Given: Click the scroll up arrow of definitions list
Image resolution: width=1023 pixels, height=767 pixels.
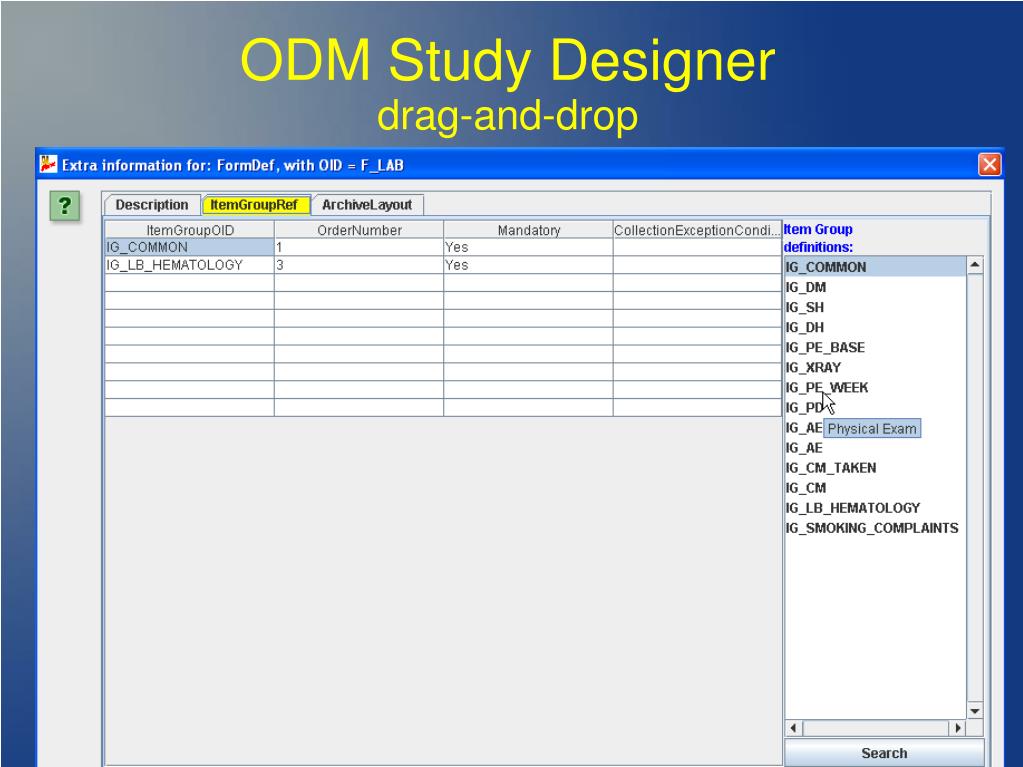Looking at the screenshot, I should [975, 265].
